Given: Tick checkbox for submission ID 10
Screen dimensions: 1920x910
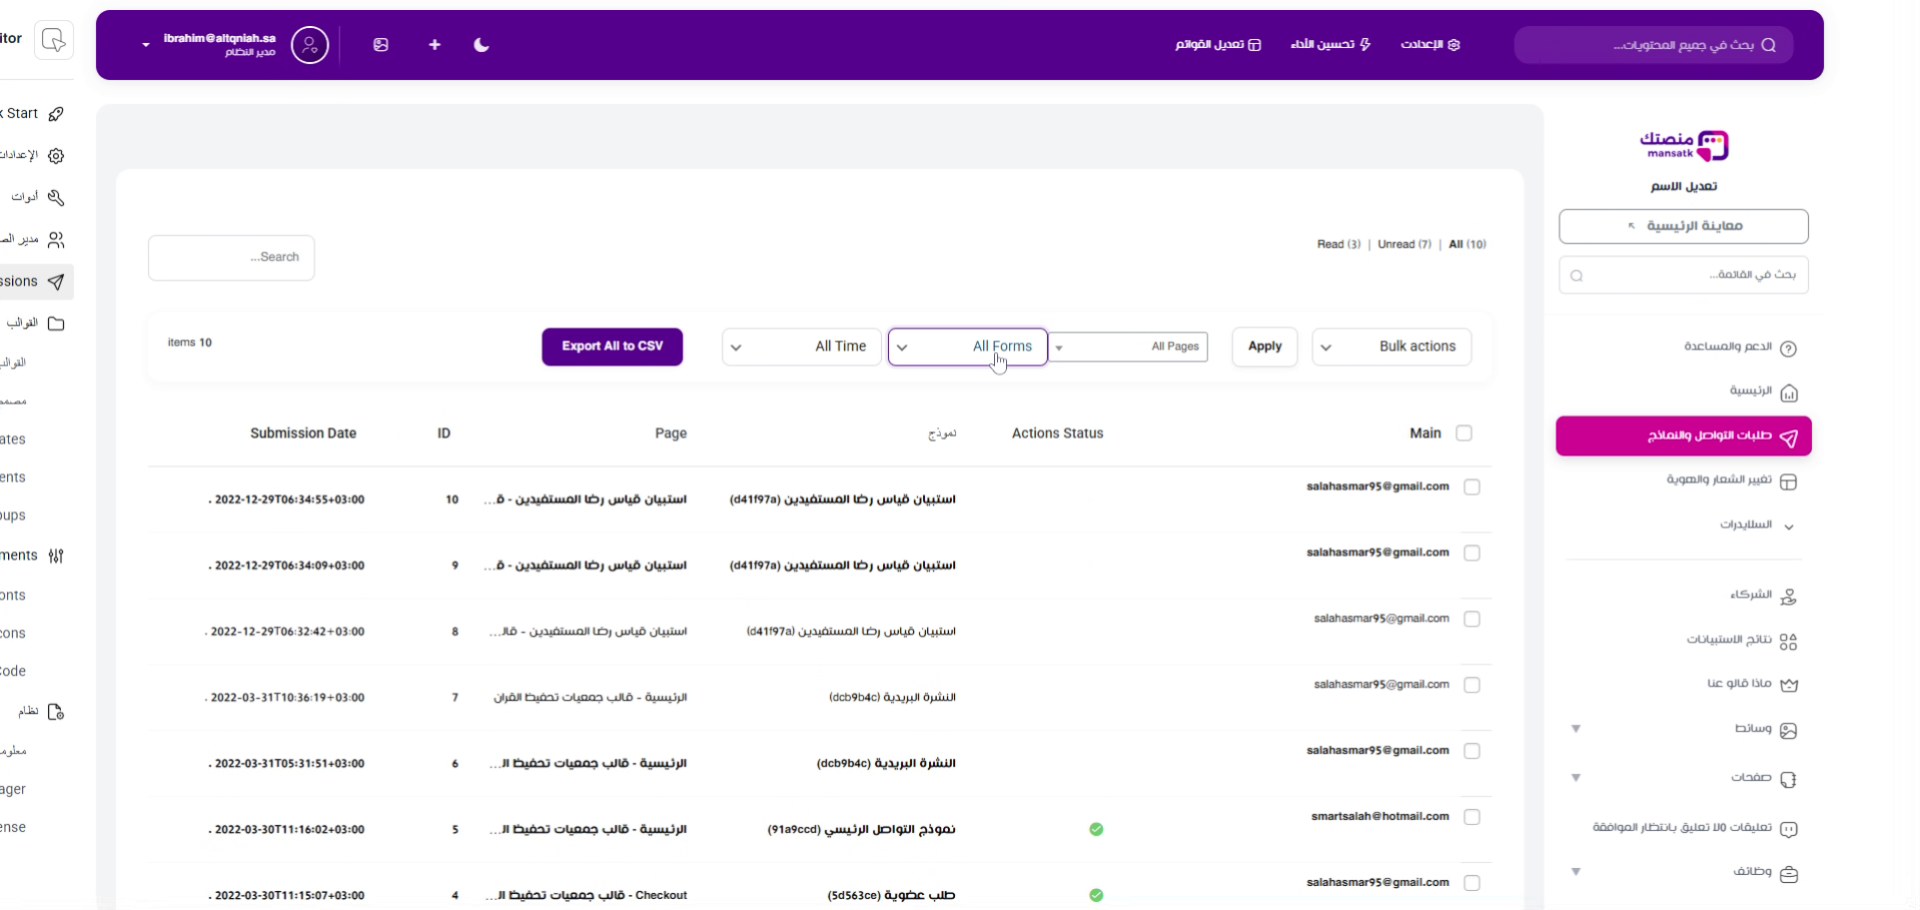Looking at the screenshot, I should 1471,487.
